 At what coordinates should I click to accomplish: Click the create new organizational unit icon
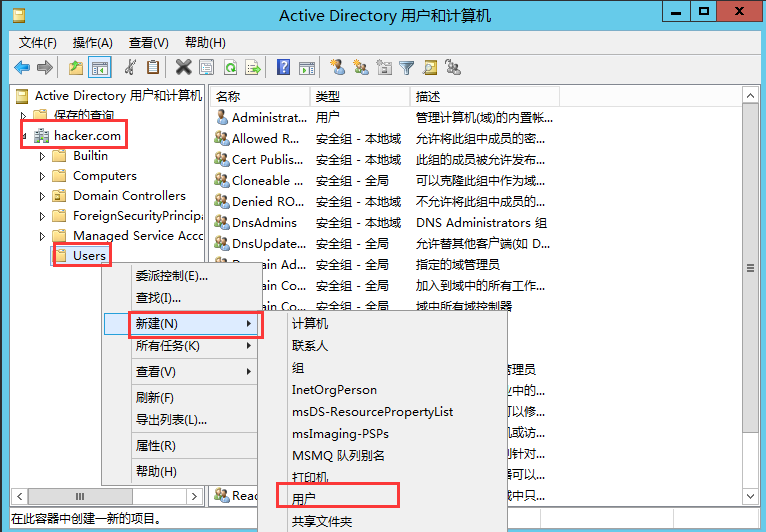[384, 67]
